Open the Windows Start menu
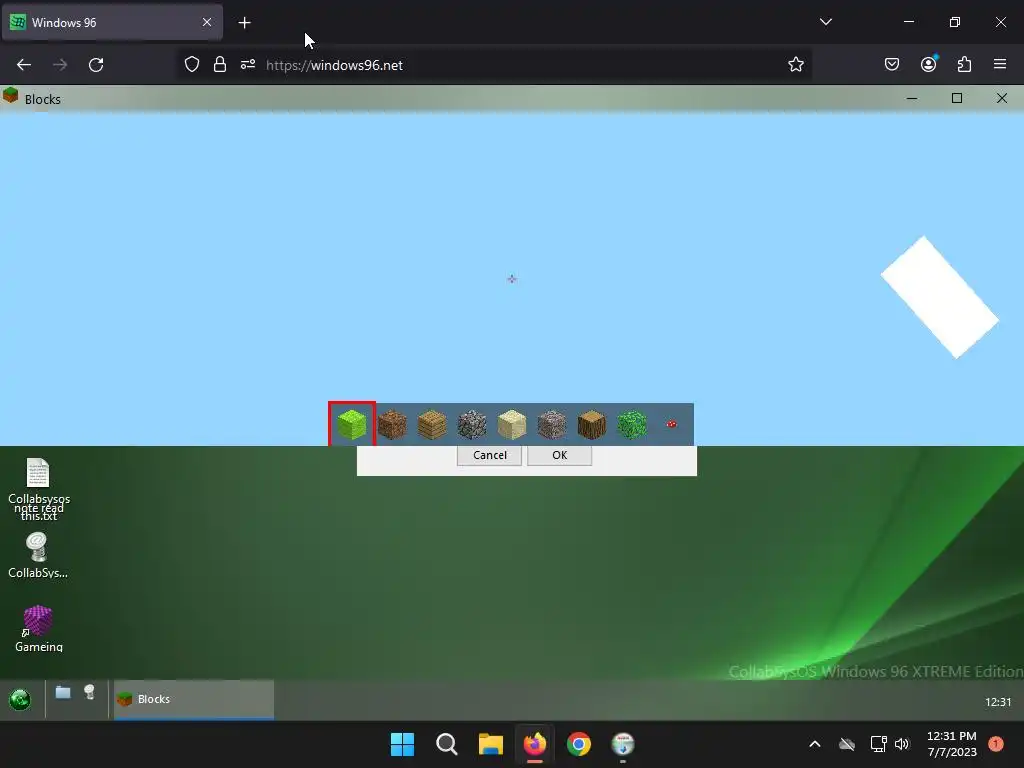 pyautogui.click(x=402, y=744)
